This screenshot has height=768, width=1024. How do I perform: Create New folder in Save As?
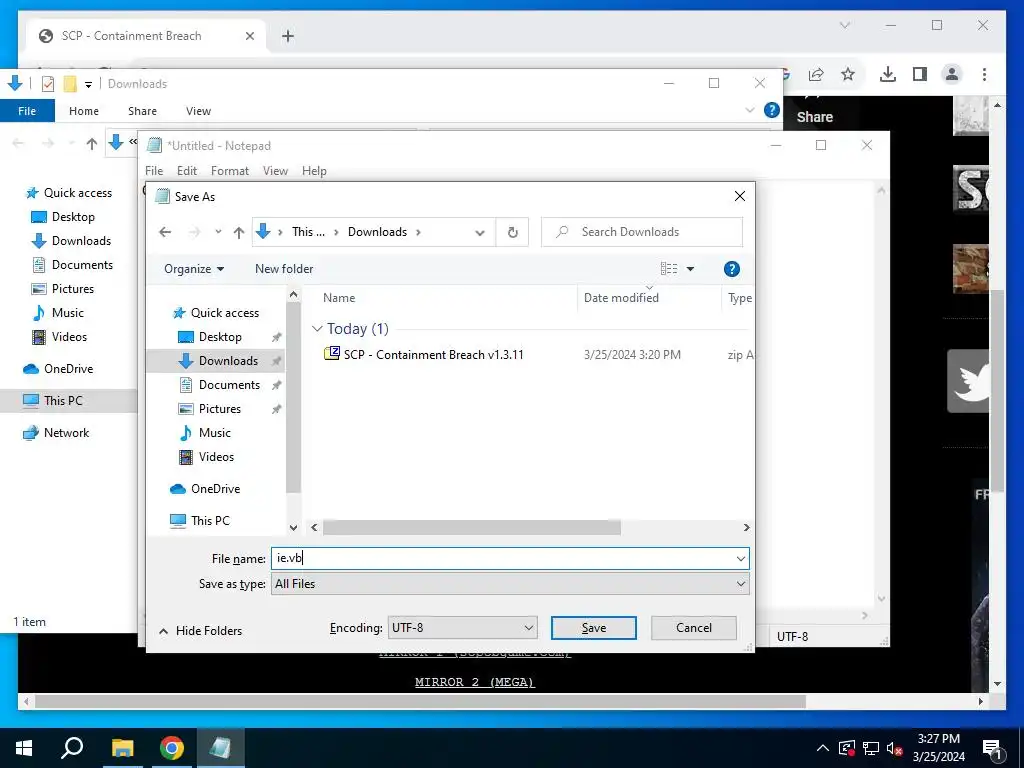pyautogui.click(x=284, y=268)
